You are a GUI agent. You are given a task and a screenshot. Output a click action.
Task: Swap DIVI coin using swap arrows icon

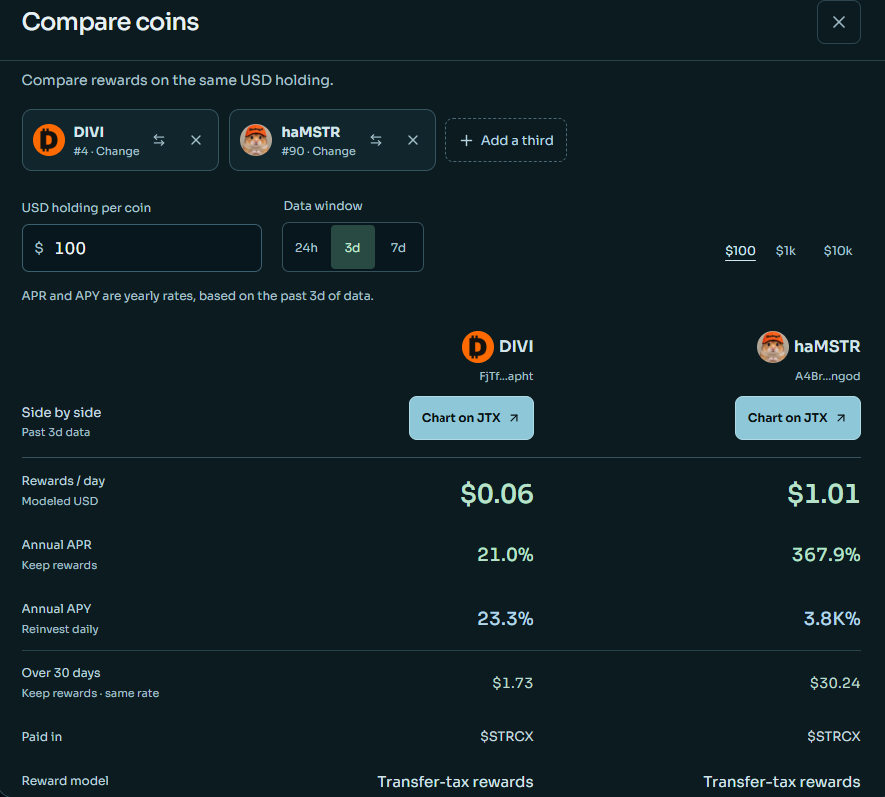pos(159,140)
